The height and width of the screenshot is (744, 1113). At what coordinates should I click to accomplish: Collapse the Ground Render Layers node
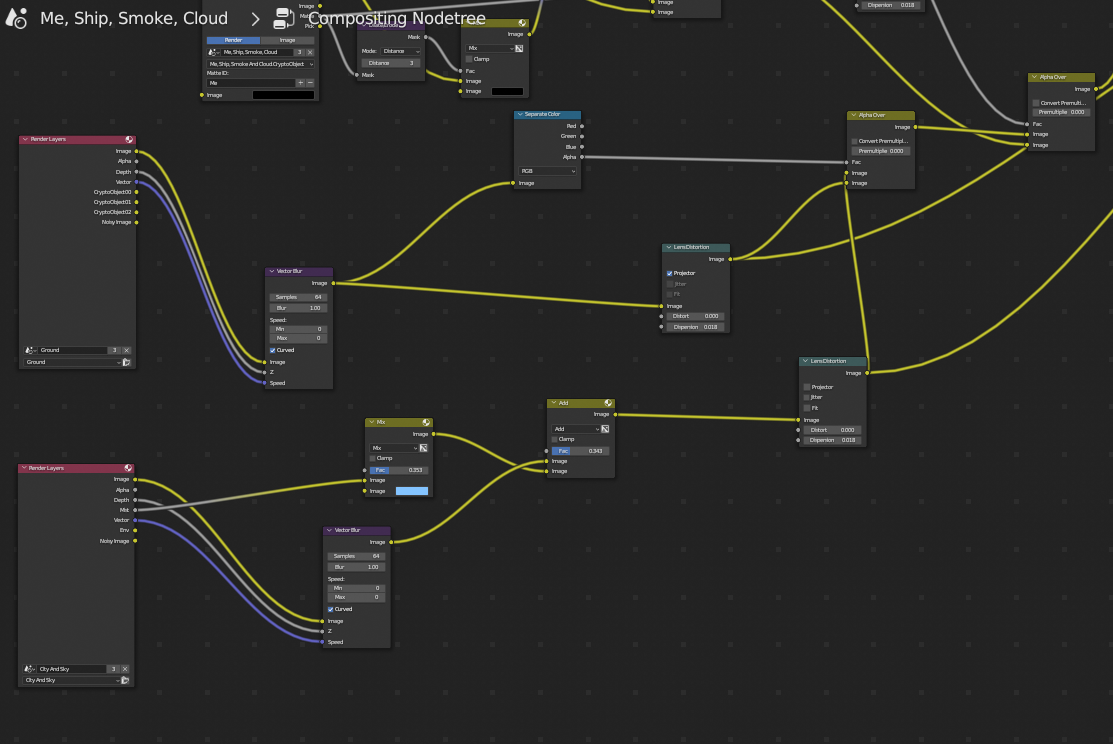coord(26,139)
